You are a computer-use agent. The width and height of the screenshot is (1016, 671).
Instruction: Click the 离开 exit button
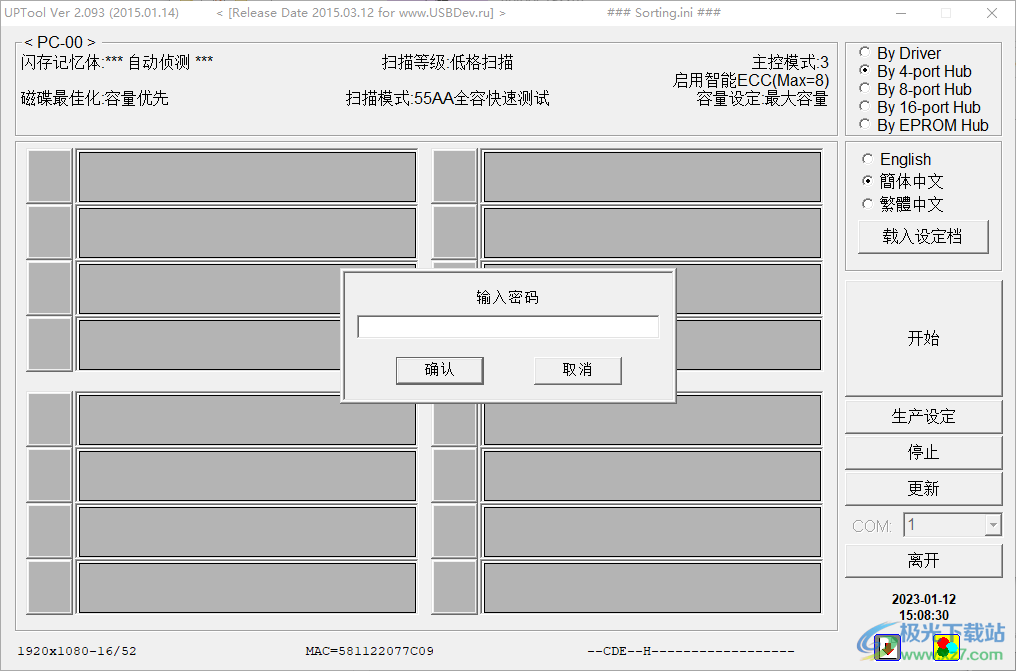923,560
